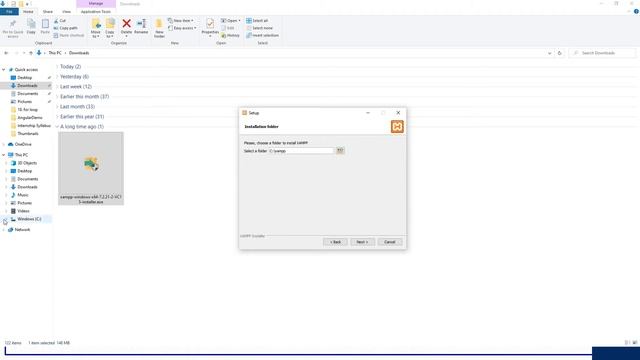Expand the Yesterday (6) group
640x360 pixels.
[57, 77]
